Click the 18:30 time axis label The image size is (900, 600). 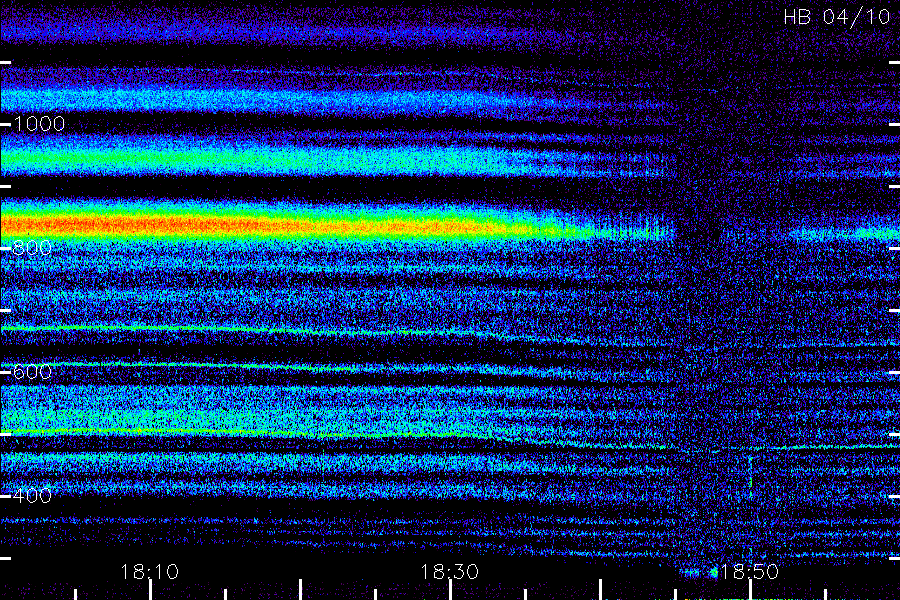point(449,572)
